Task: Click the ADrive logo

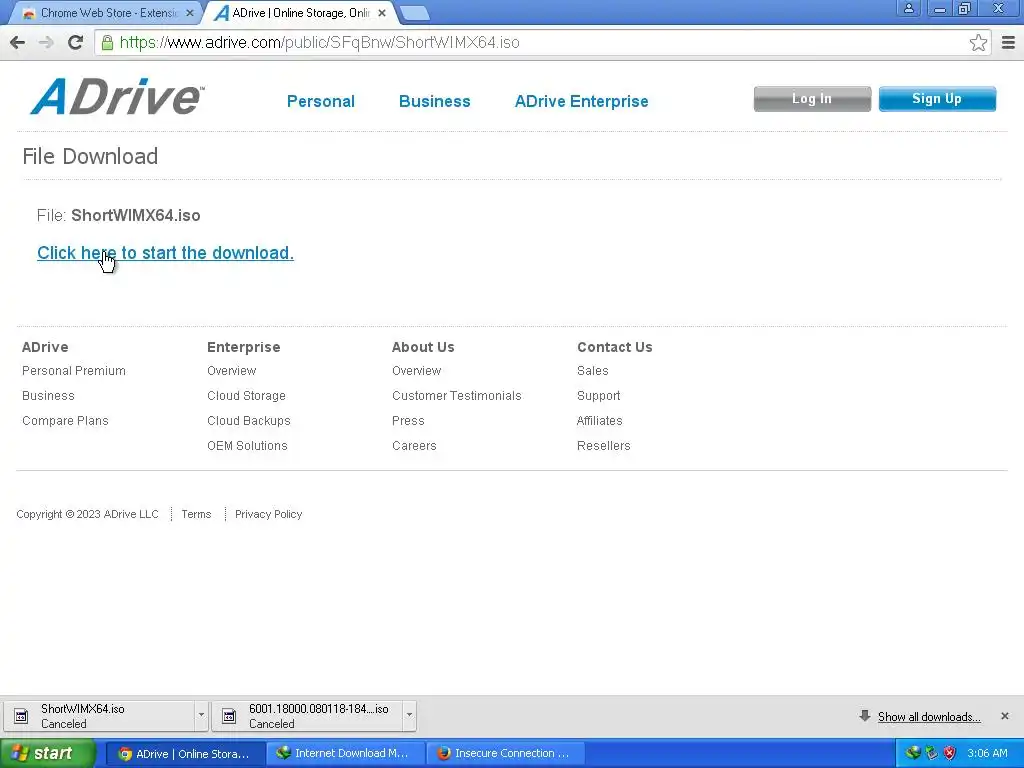Action: (118, 97)
